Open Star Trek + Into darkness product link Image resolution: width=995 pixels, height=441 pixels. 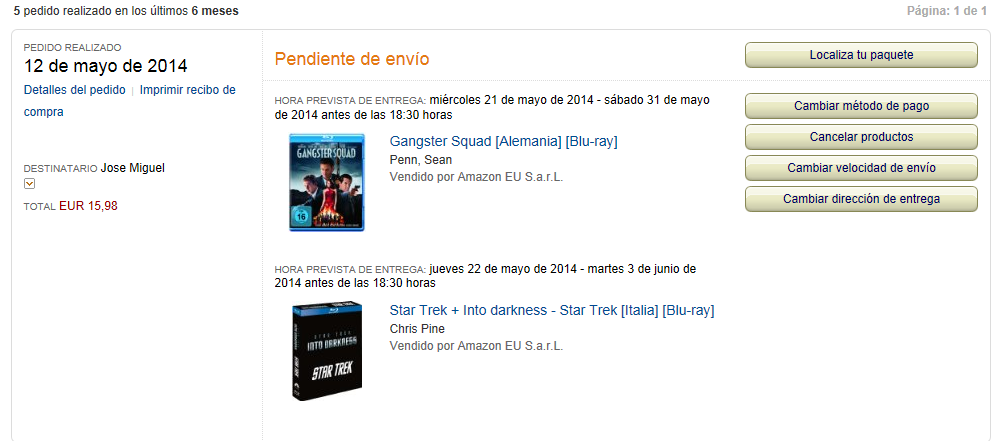[551, 311]
